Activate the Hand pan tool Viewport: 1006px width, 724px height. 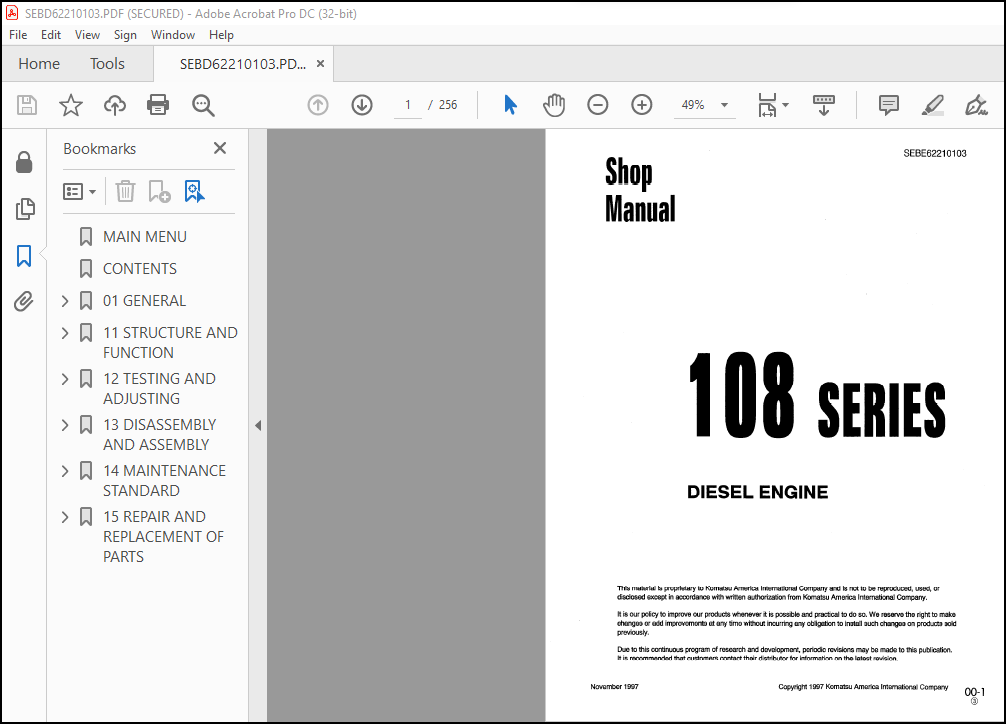click(554, 105)
